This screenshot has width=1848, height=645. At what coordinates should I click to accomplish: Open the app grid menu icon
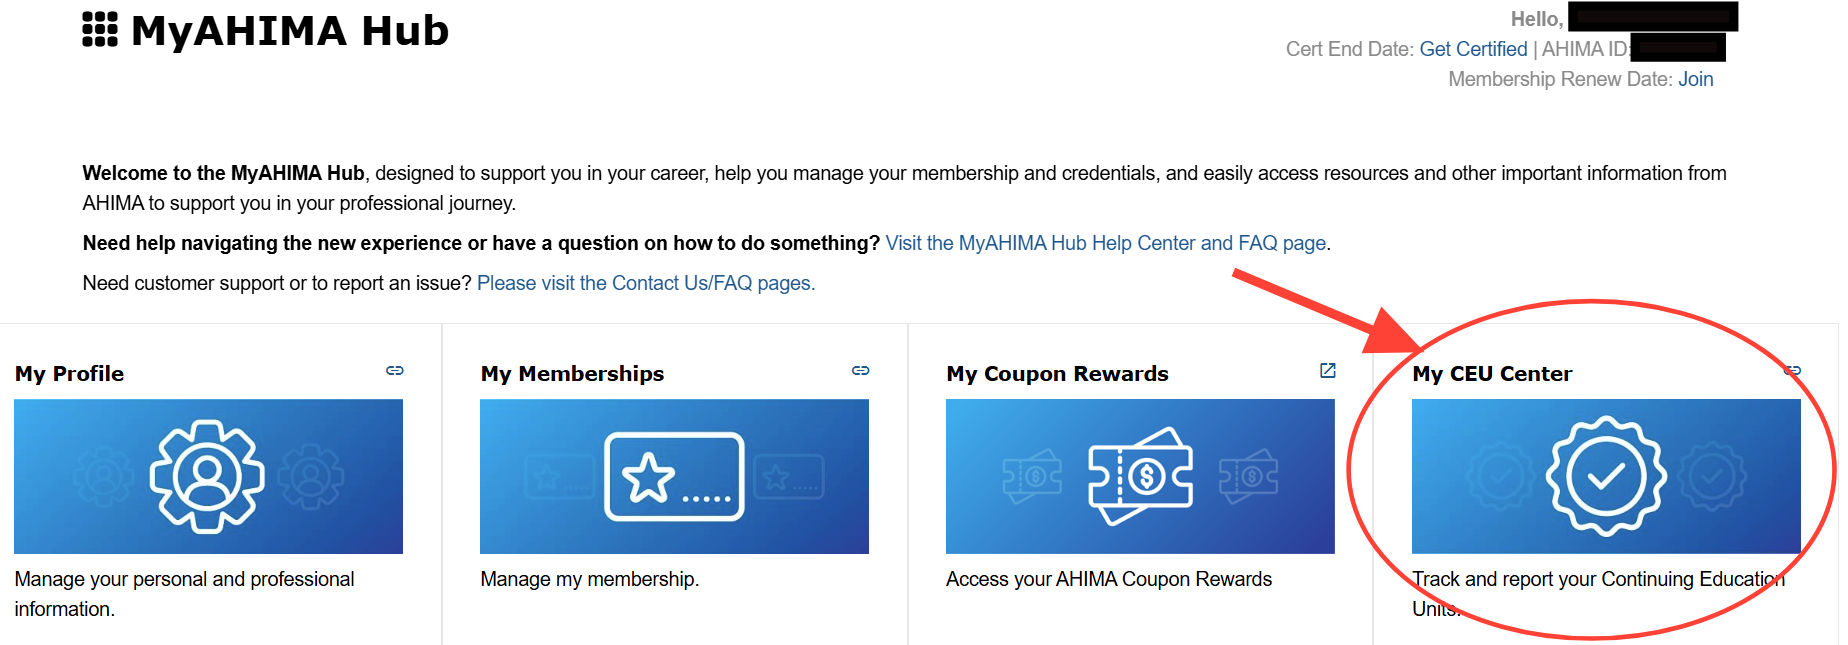pos(100,30)
